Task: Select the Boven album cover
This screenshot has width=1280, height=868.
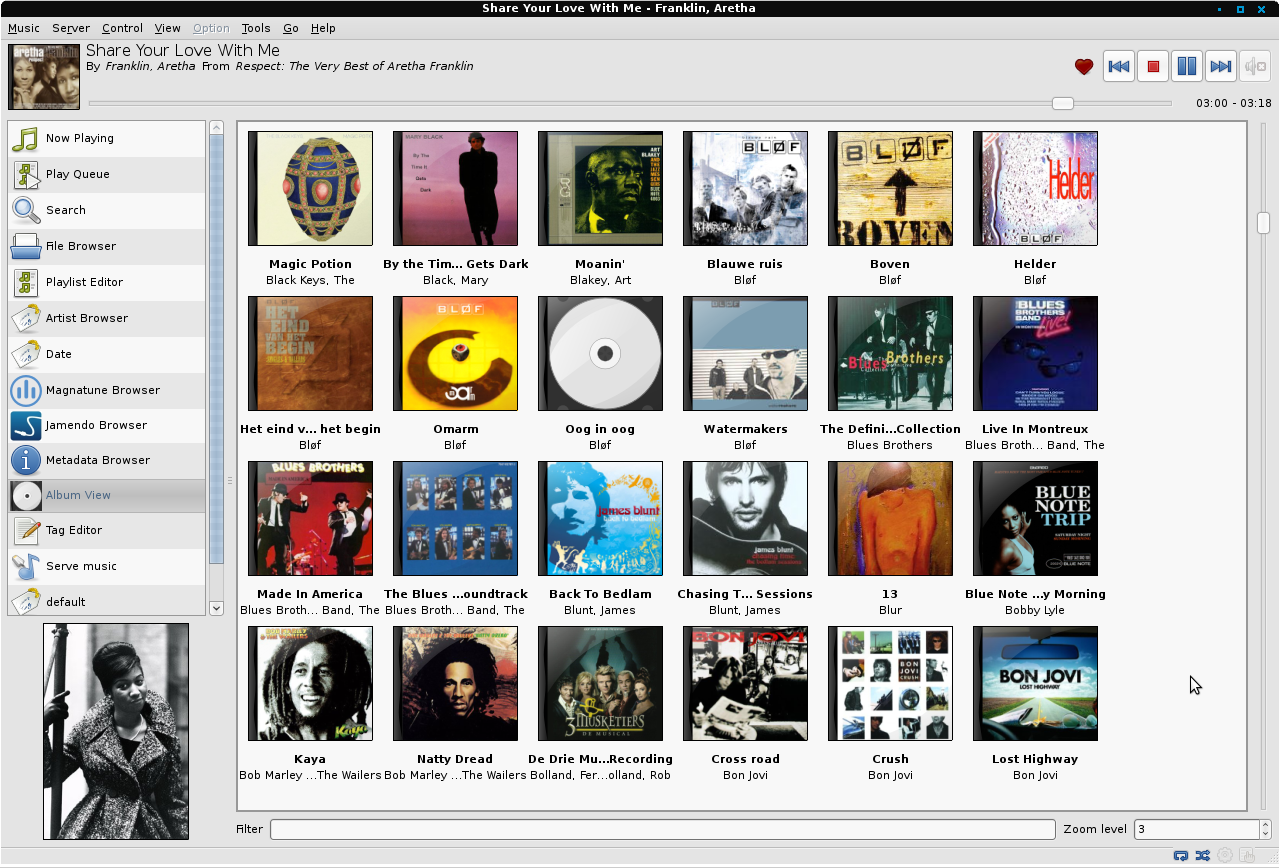Action: point(890,188)
